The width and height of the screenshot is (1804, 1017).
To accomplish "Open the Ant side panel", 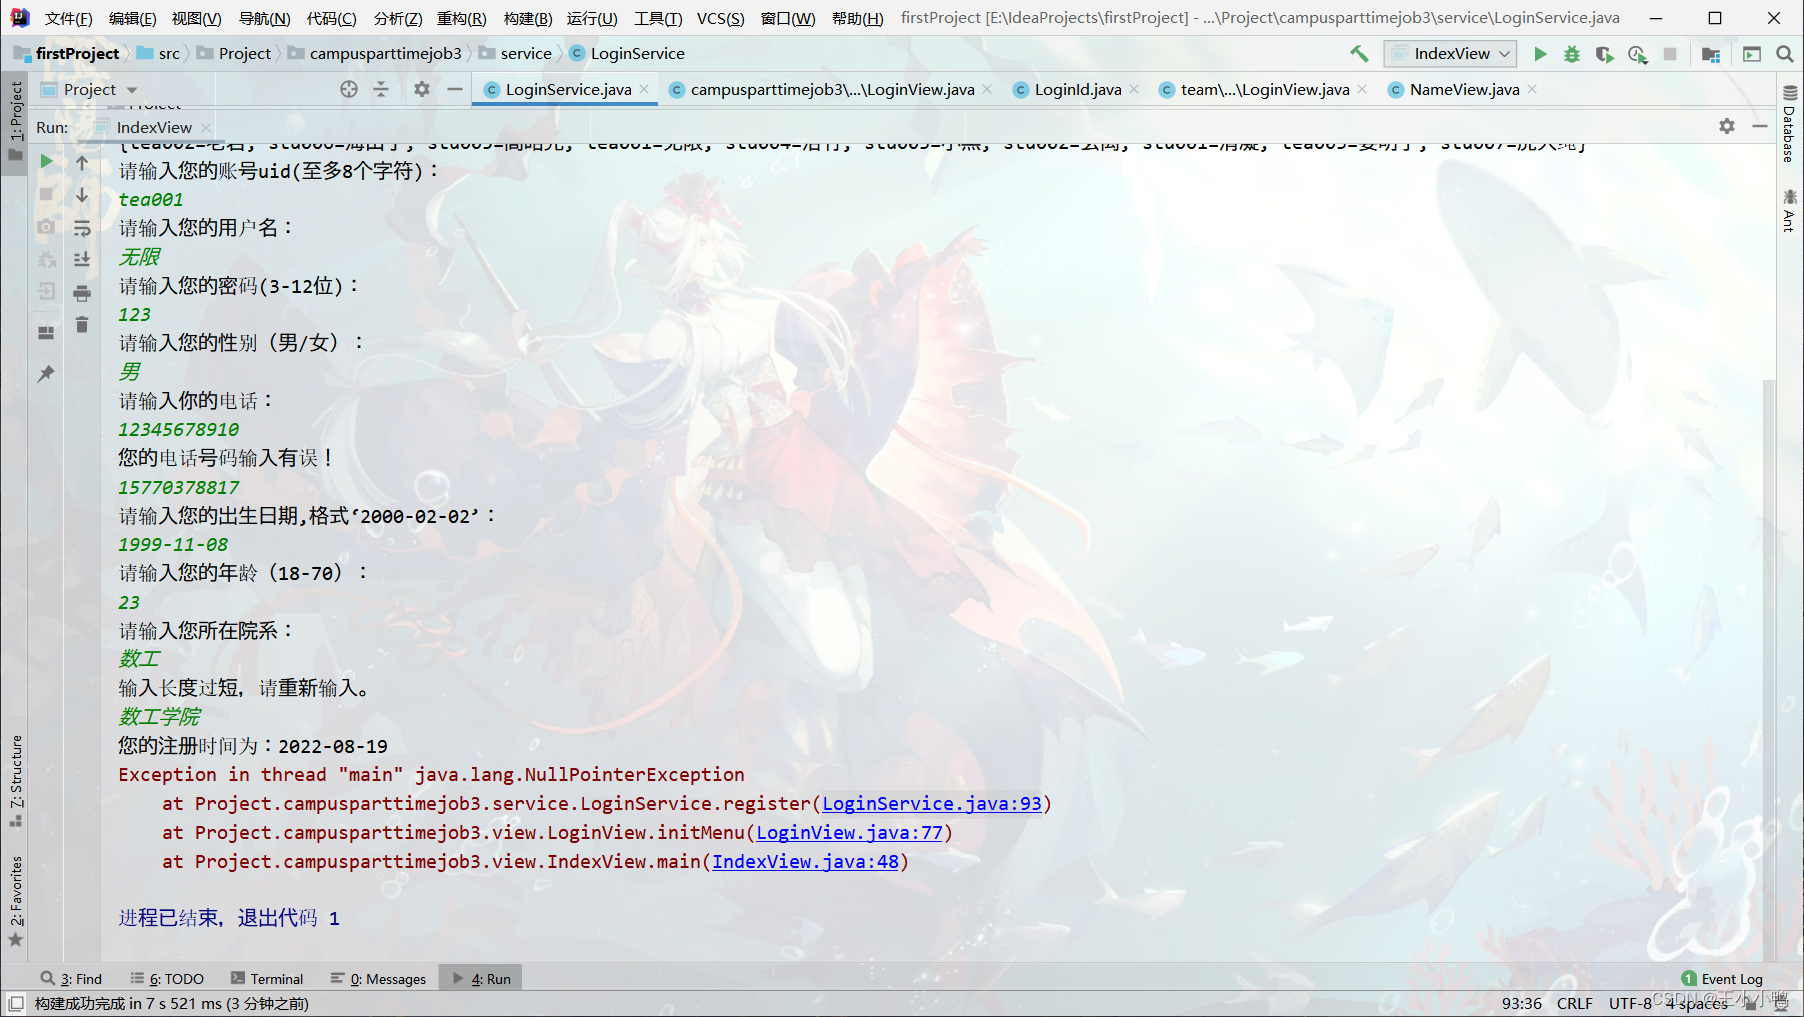I will pos(1789,210).
